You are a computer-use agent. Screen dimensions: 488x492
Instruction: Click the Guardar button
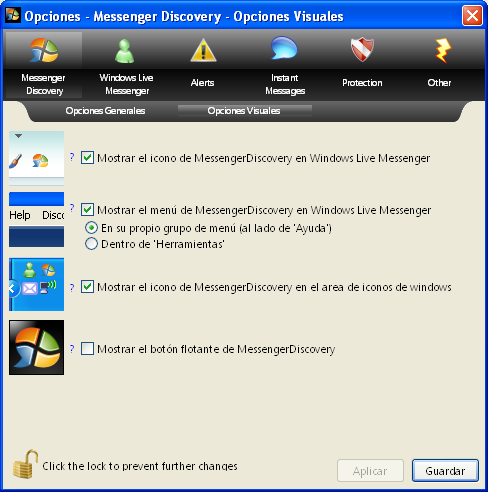(445, 471)
